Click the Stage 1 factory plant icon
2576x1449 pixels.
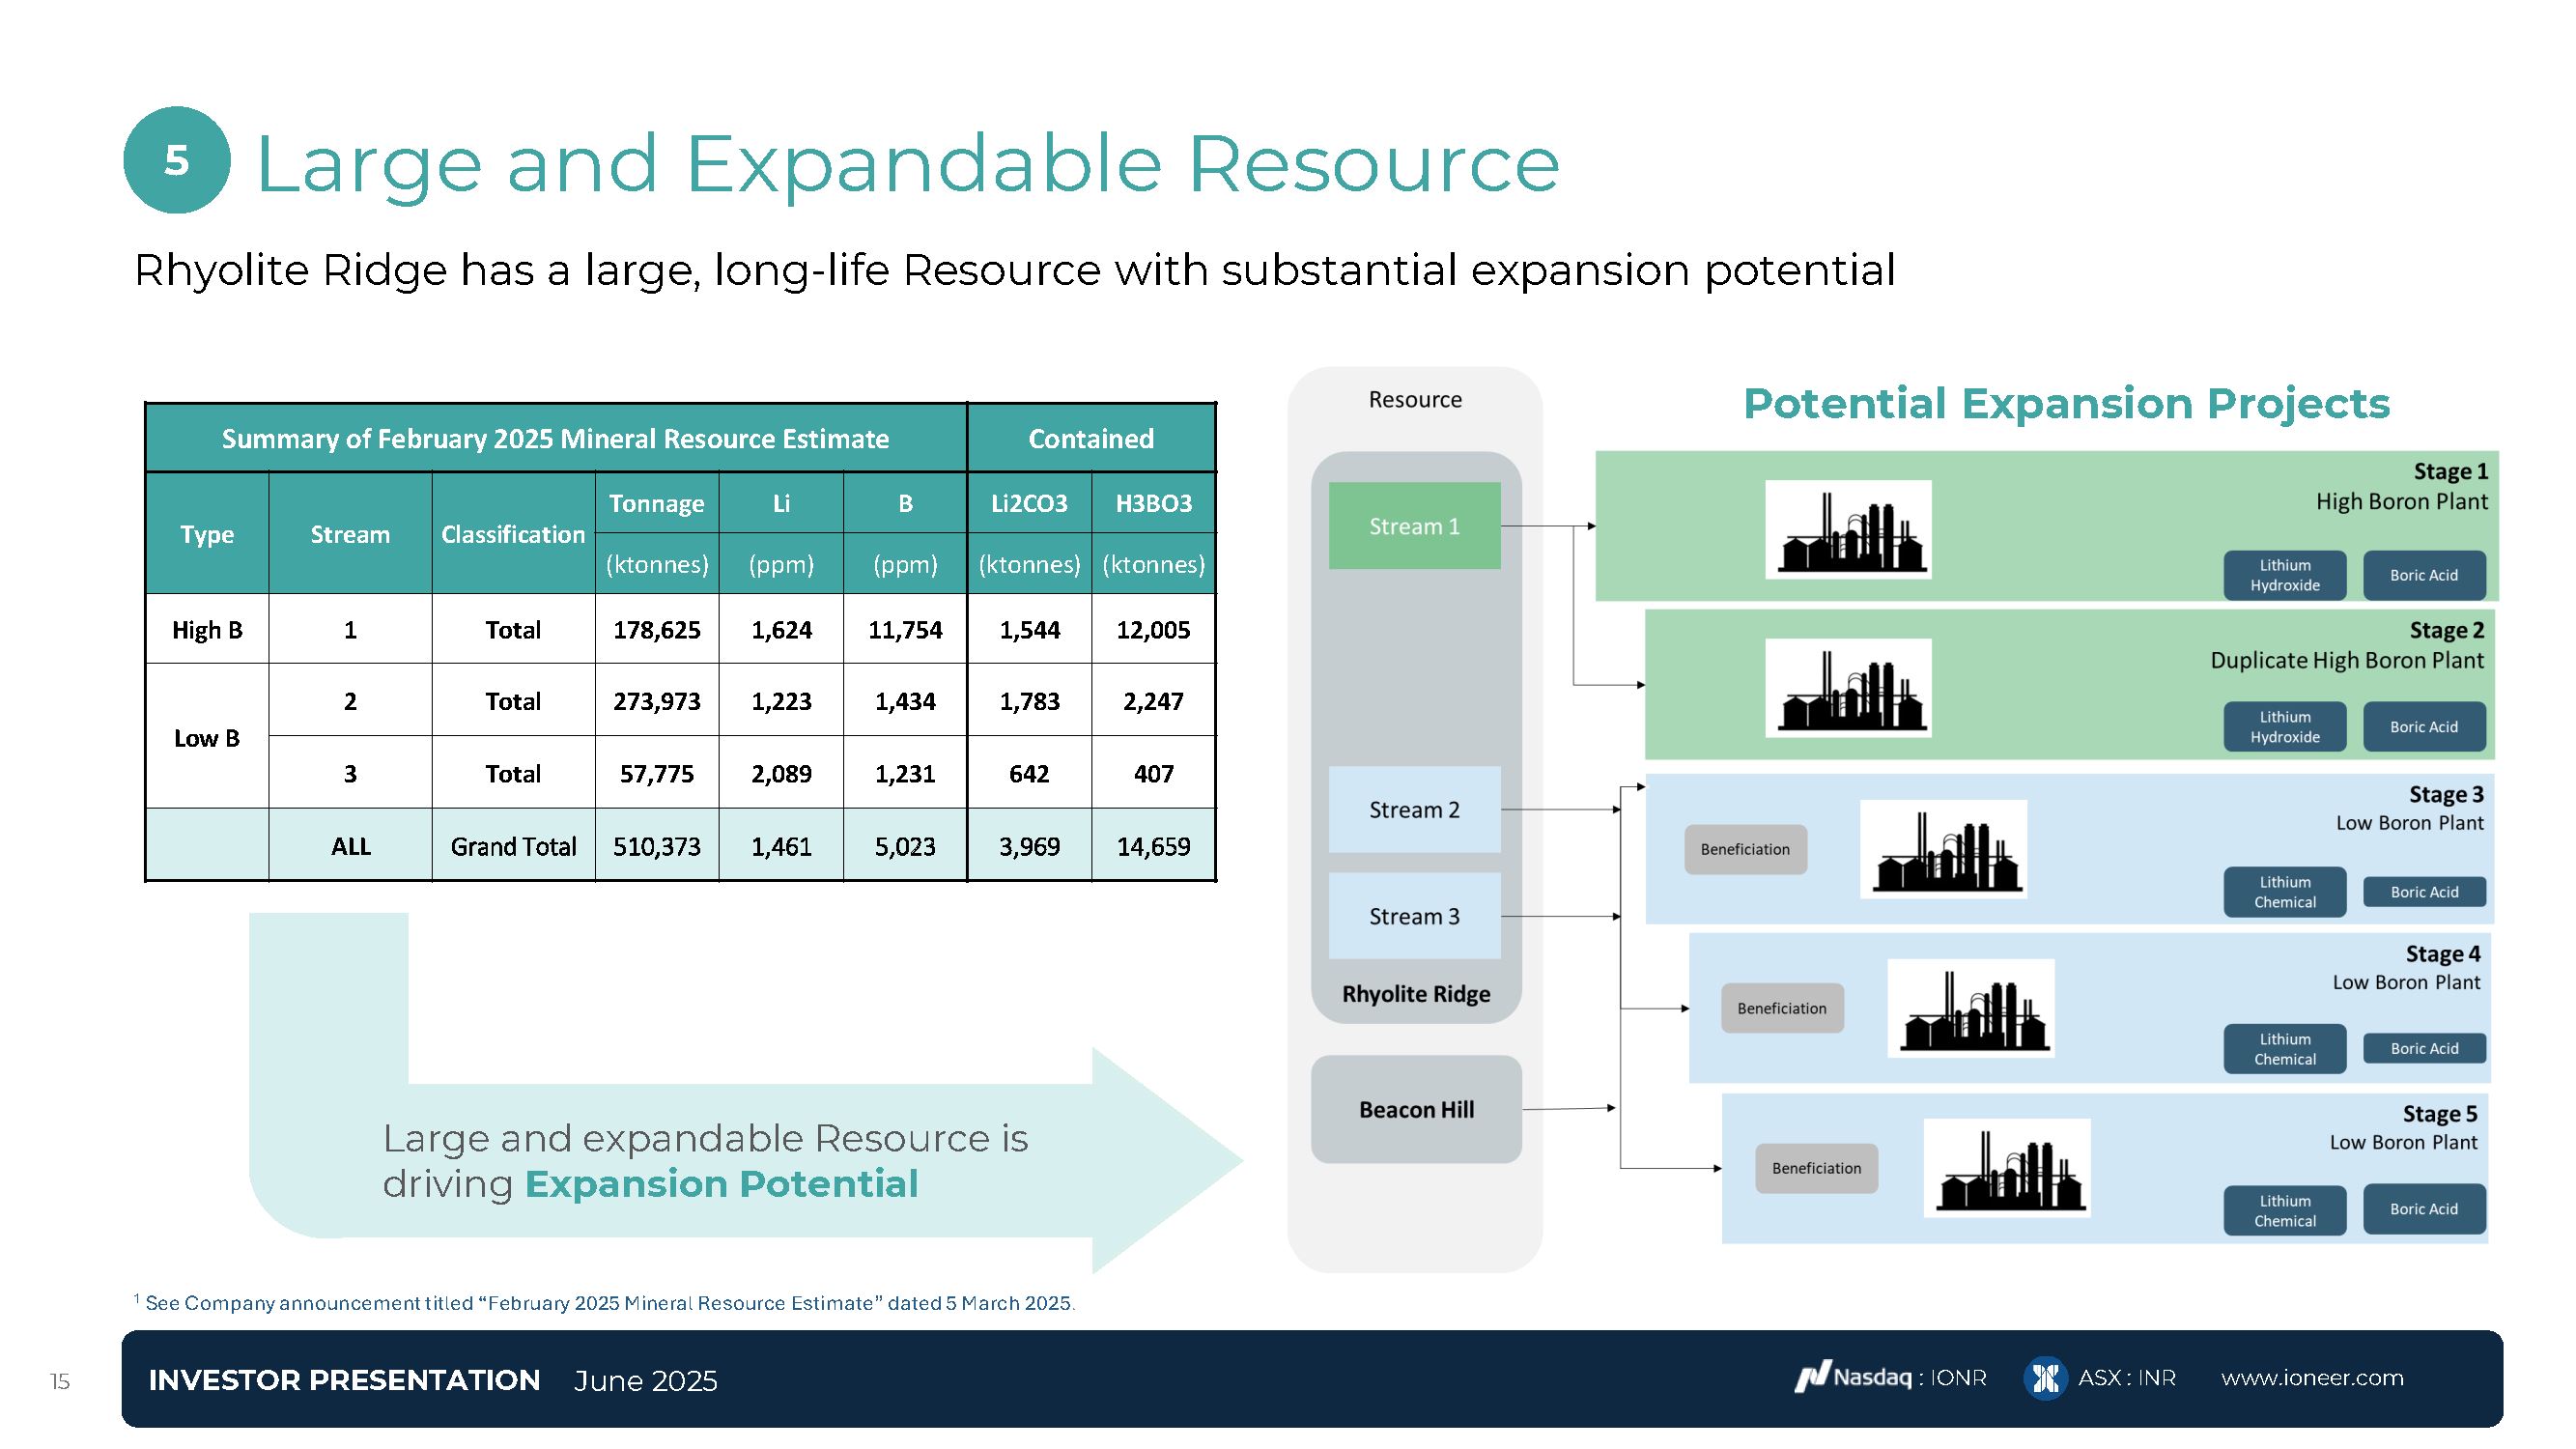coord(1847,529)
